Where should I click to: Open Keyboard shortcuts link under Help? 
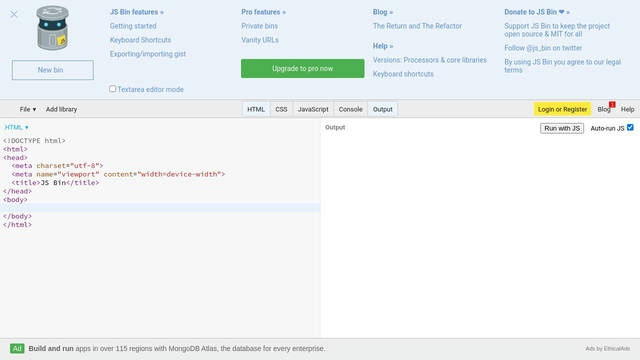click(403, 74)
